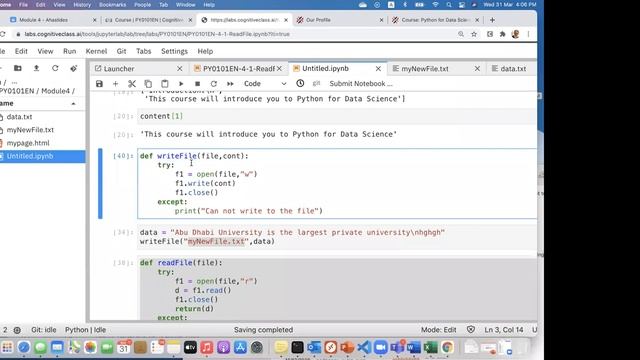
Task: Paste a cell using the clipboard icon
Action: tap(164, 84)
